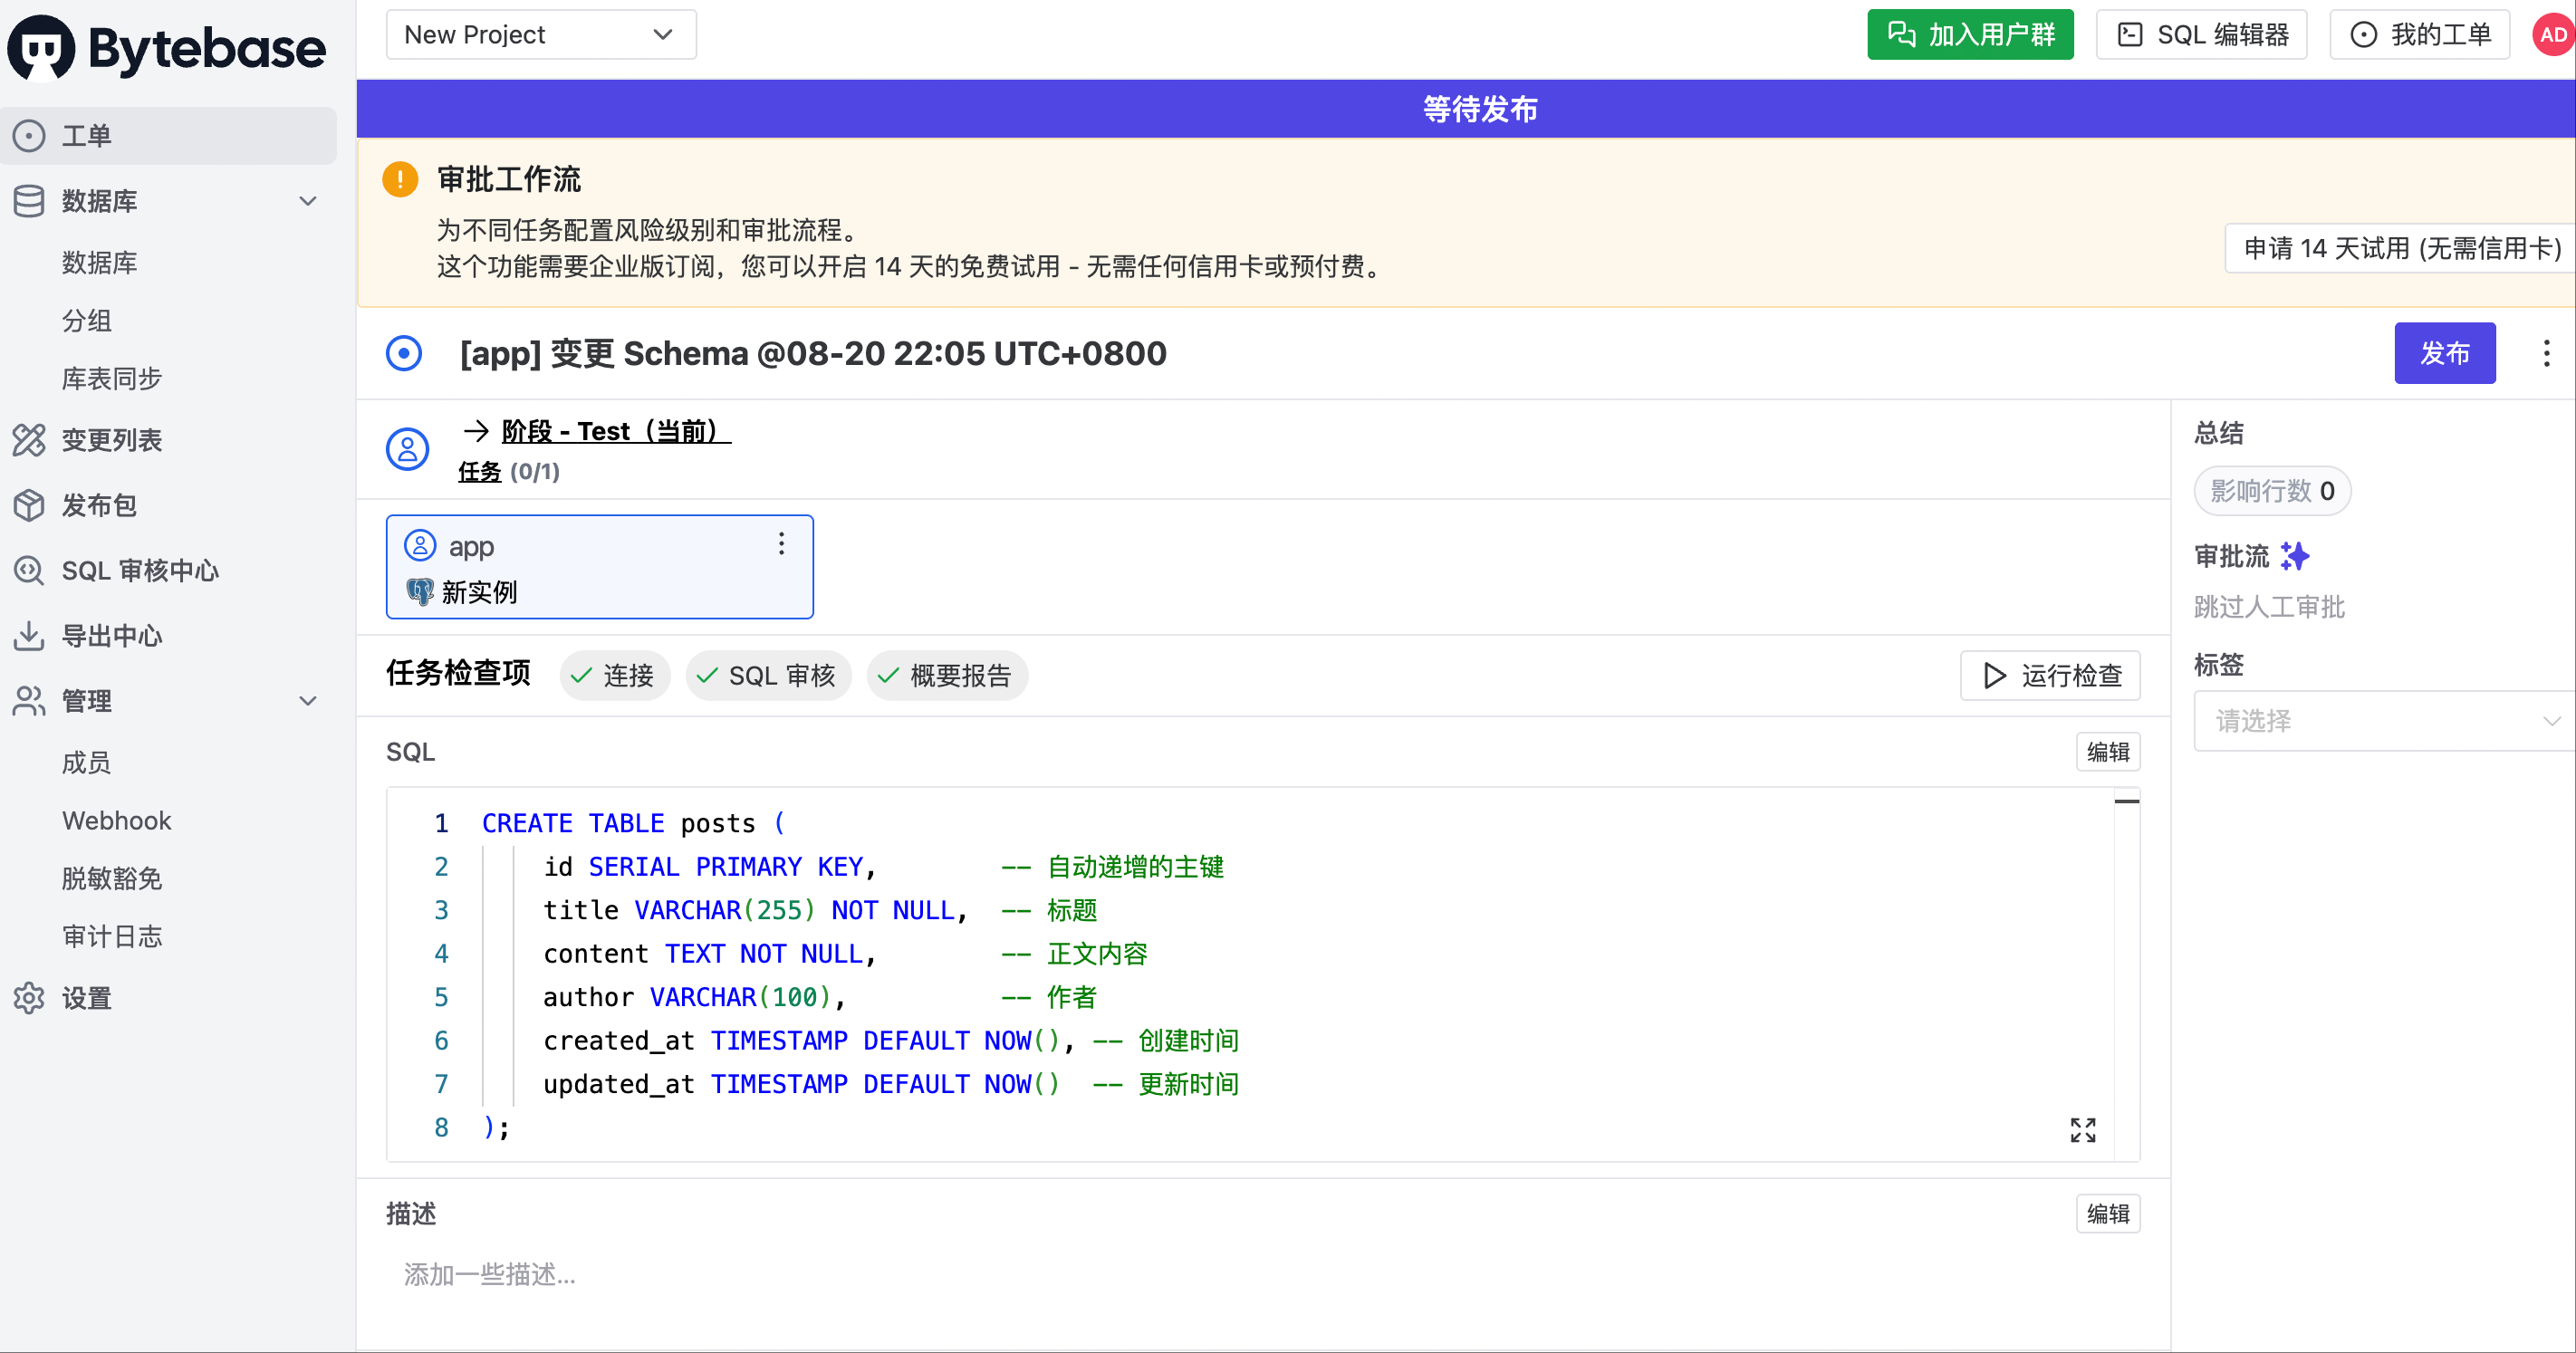Viewport: 2576px width, 1353px height.
Task: Open the New Project dropdown
Action: coord(541,35)
